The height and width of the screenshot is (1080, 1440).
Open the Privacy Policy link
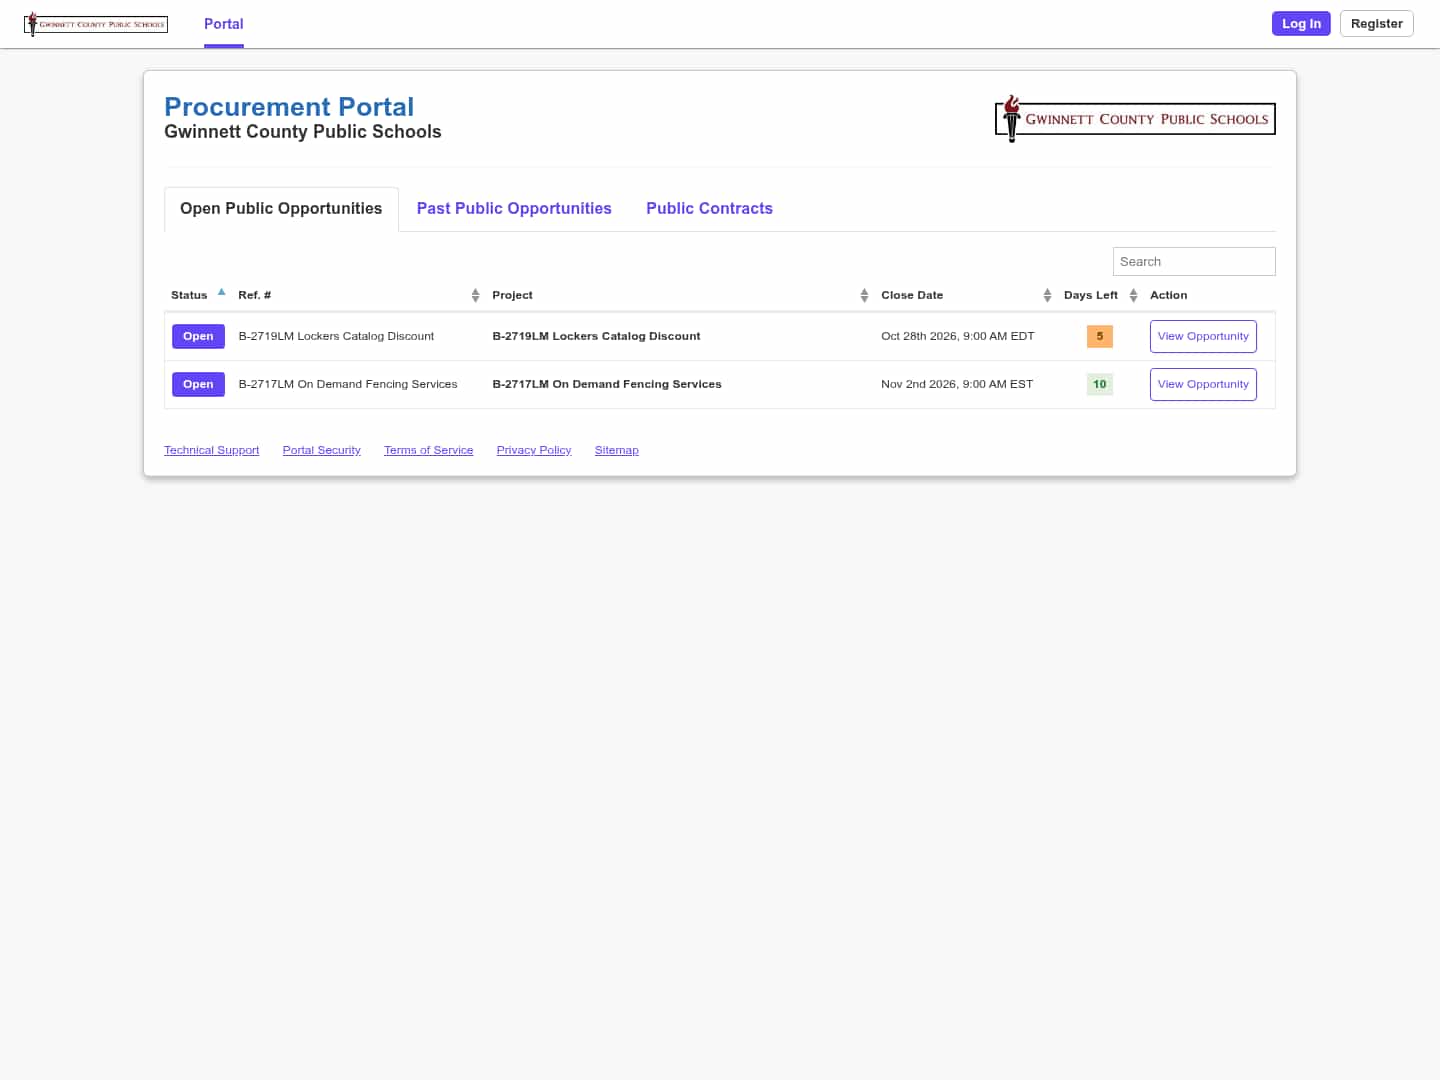pyautogui.click(x=534, y=451)
